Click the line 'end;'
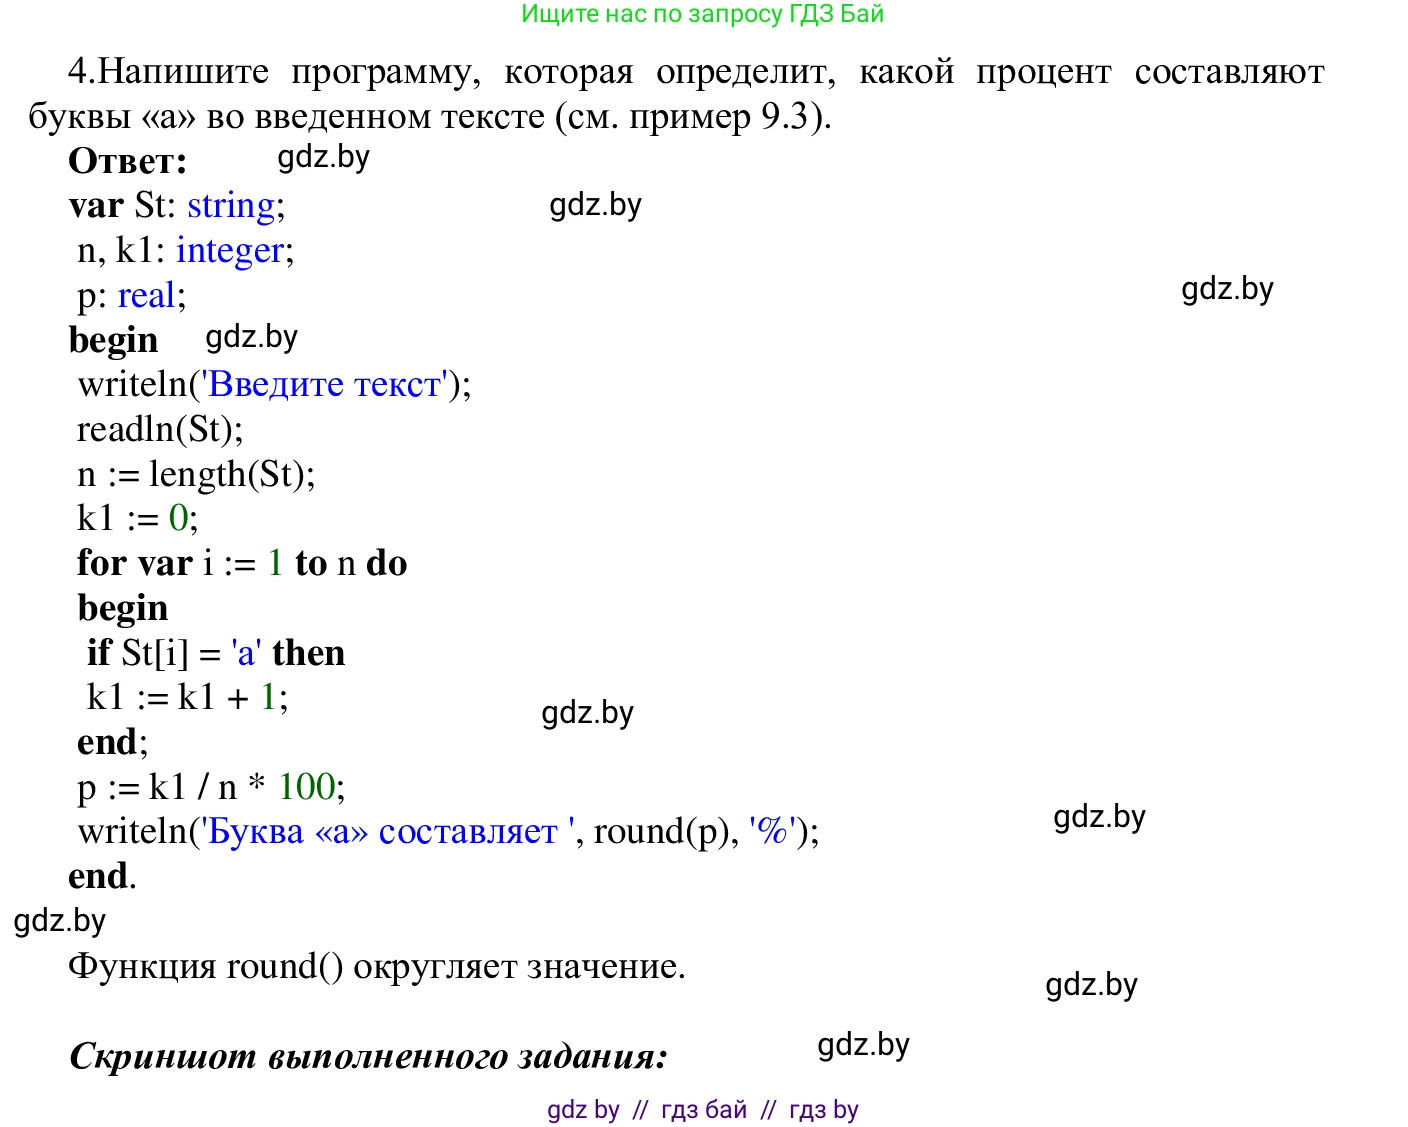 [x=113, y=742]
